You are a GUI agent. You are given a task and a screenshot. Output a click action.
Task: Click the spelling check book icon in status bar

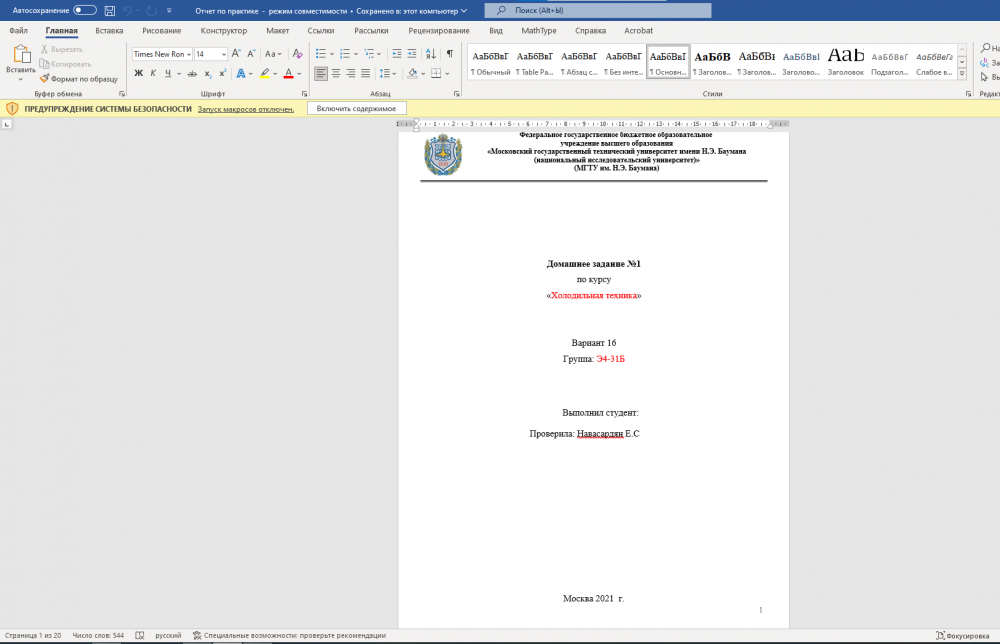(140, 635)
